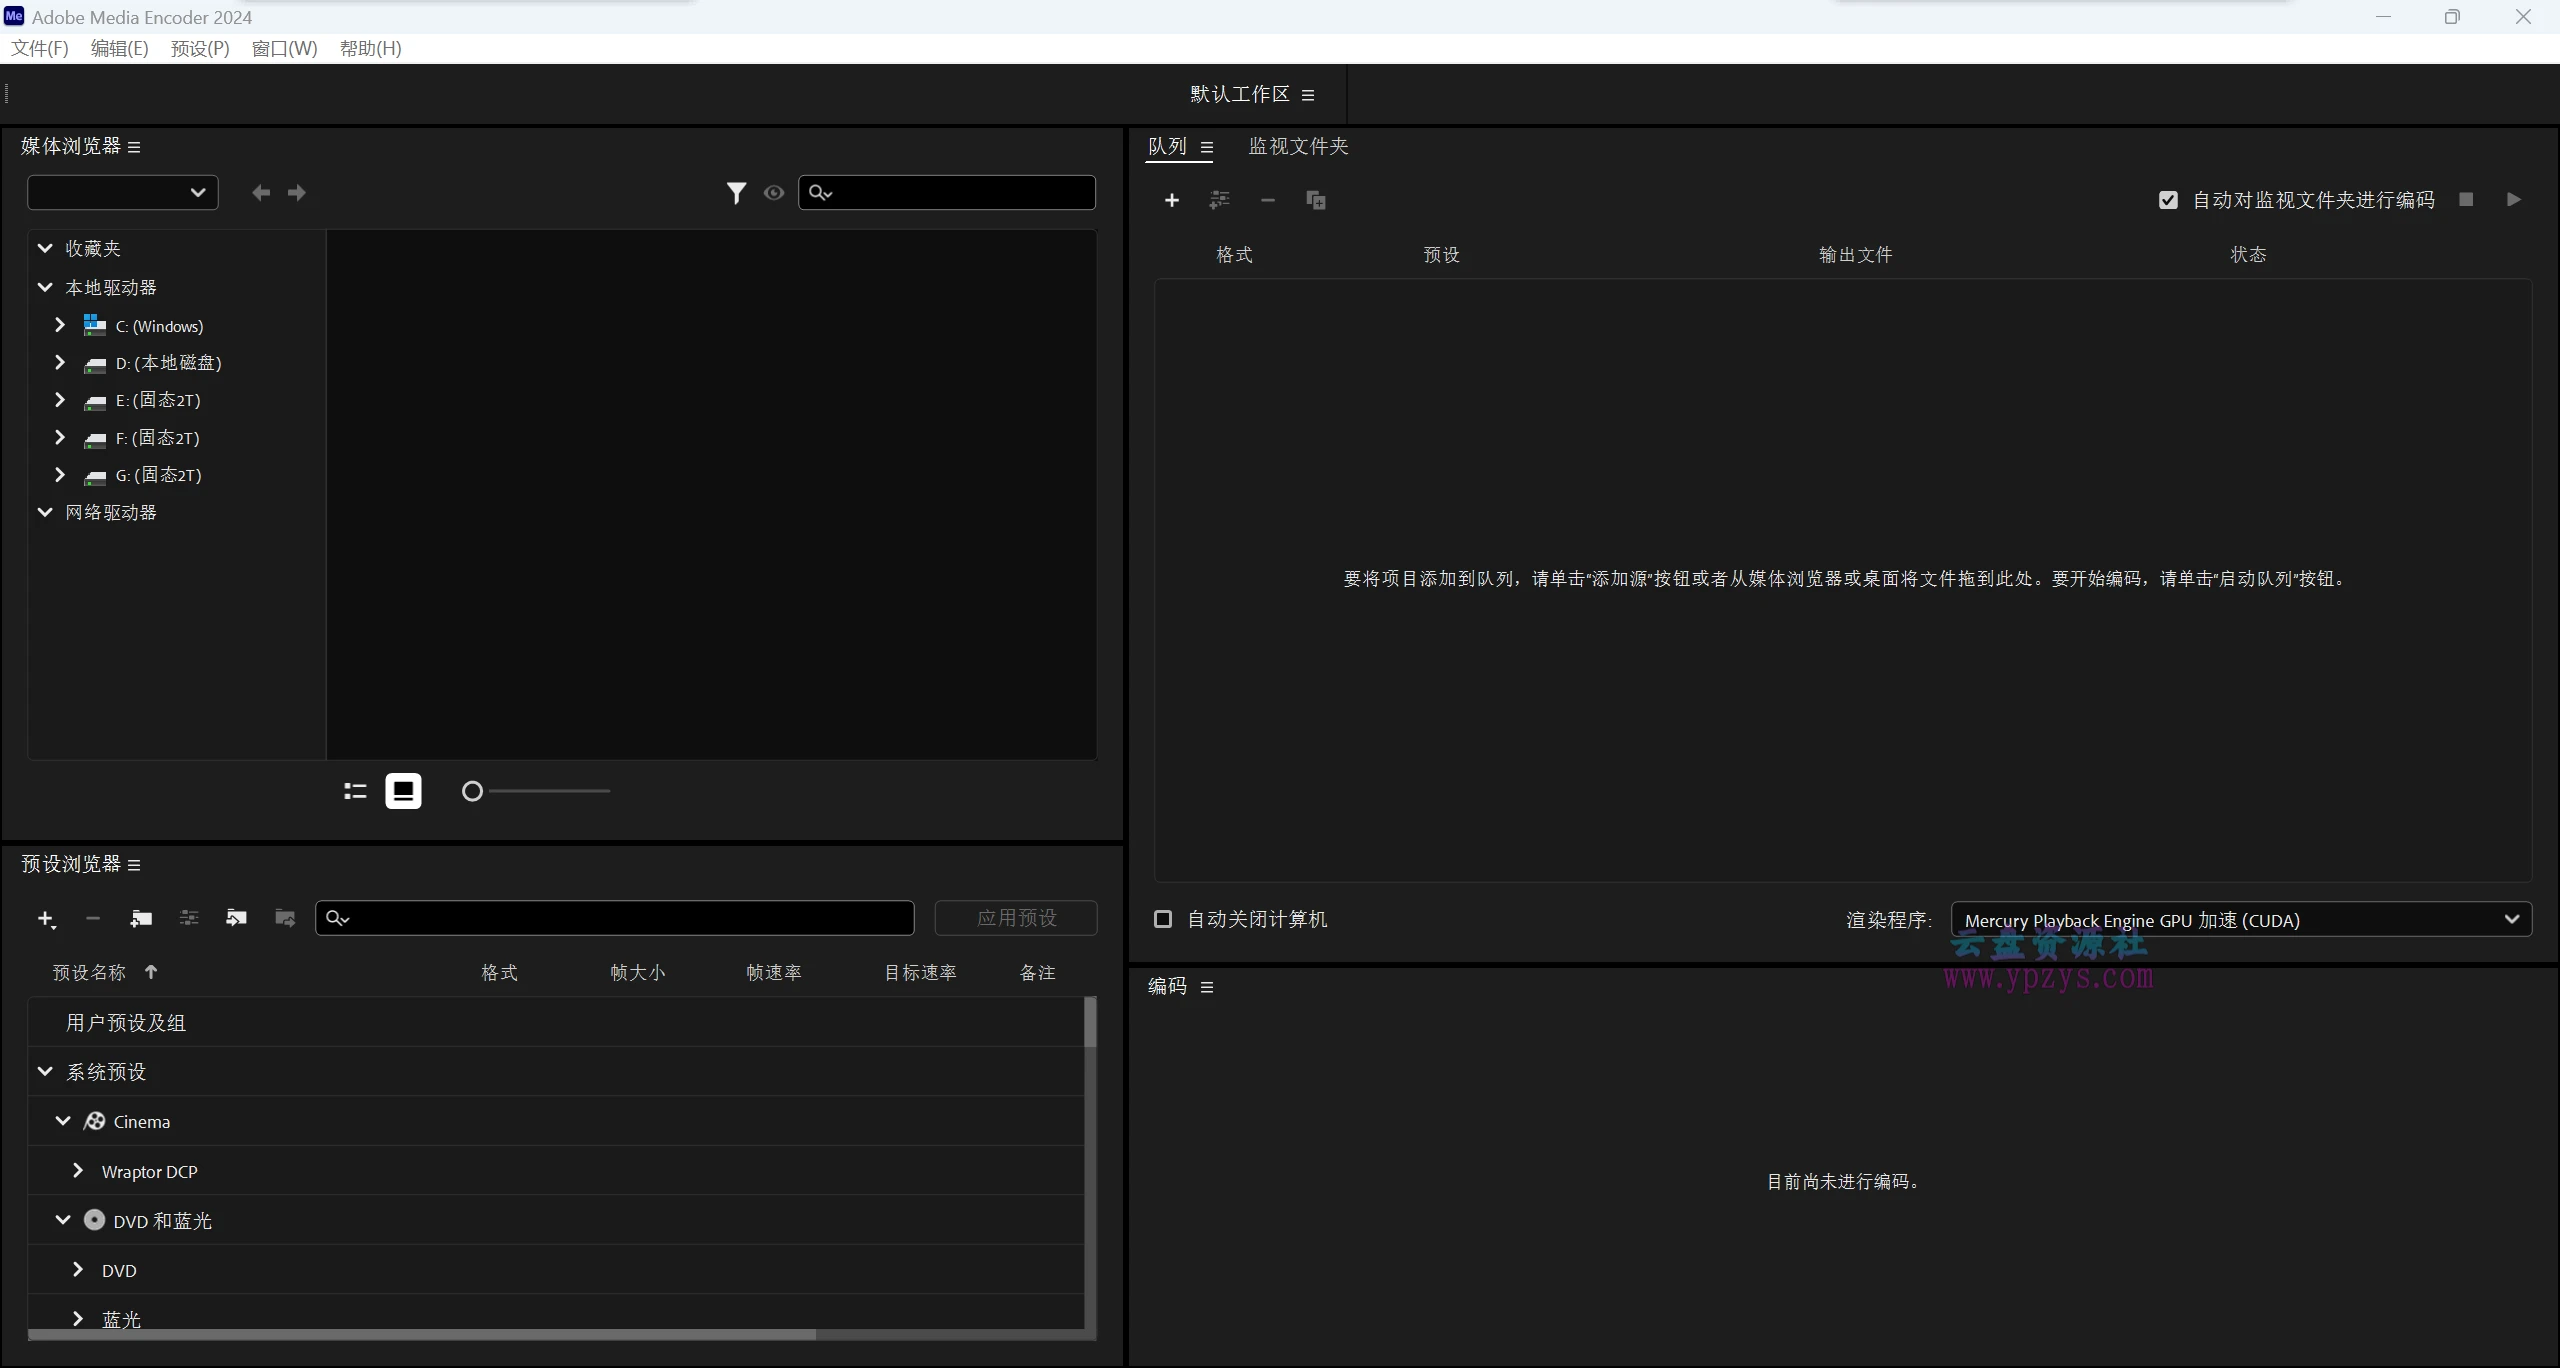Viewport: 2560px width, 1368px height.
Task: Click the Duplicate item icon in Queue
Action: point(1315,200)
